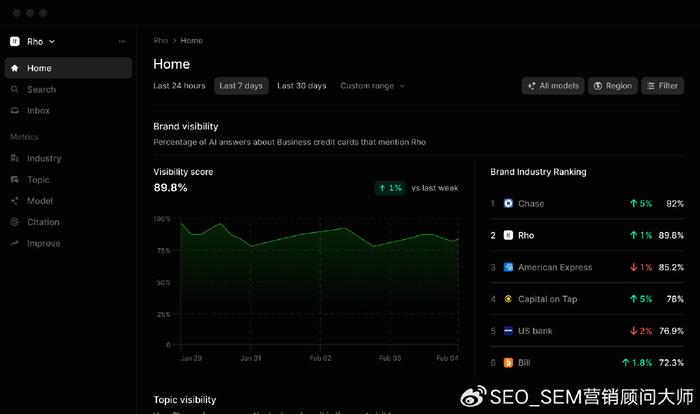Click the down 2% change for US bank
Image resolution: width=700 pixels, height=414 pixels.
641,331
